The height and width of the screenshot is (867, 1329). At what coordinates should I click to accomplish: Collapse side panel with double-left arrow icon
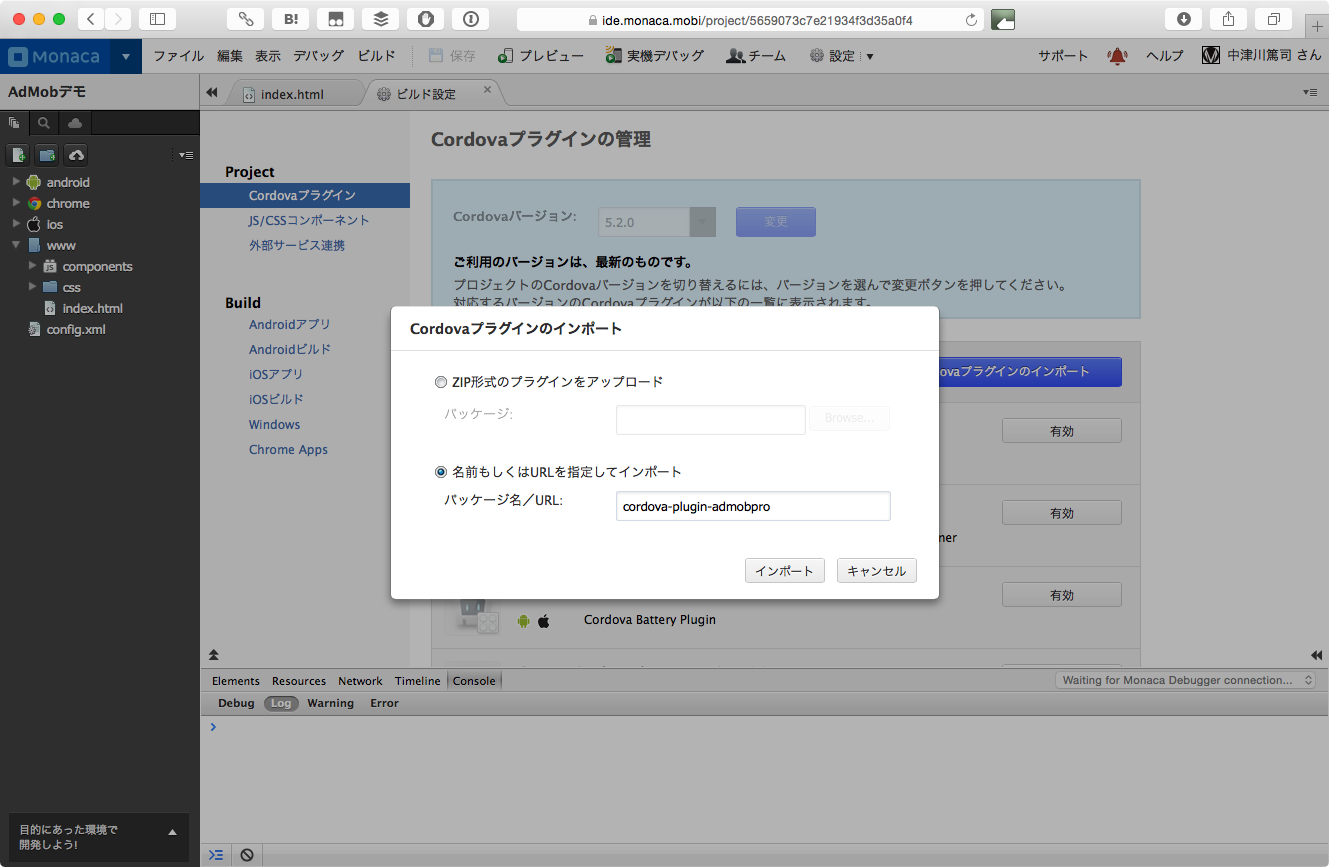(x=212, y=93)
